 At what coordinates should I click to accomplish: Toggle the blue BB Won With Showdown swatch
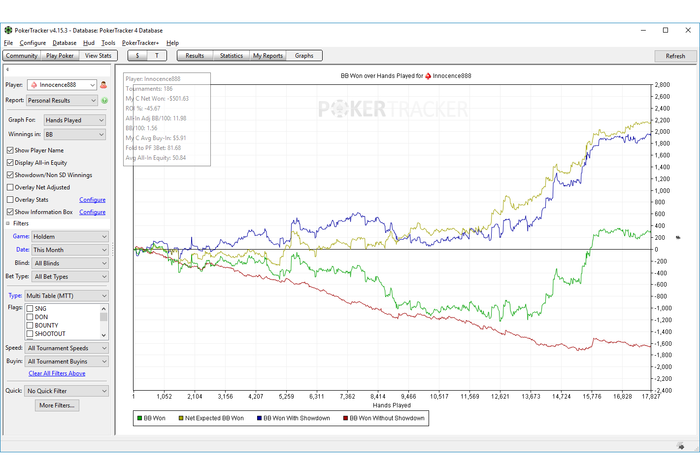(x=259, y=418)
